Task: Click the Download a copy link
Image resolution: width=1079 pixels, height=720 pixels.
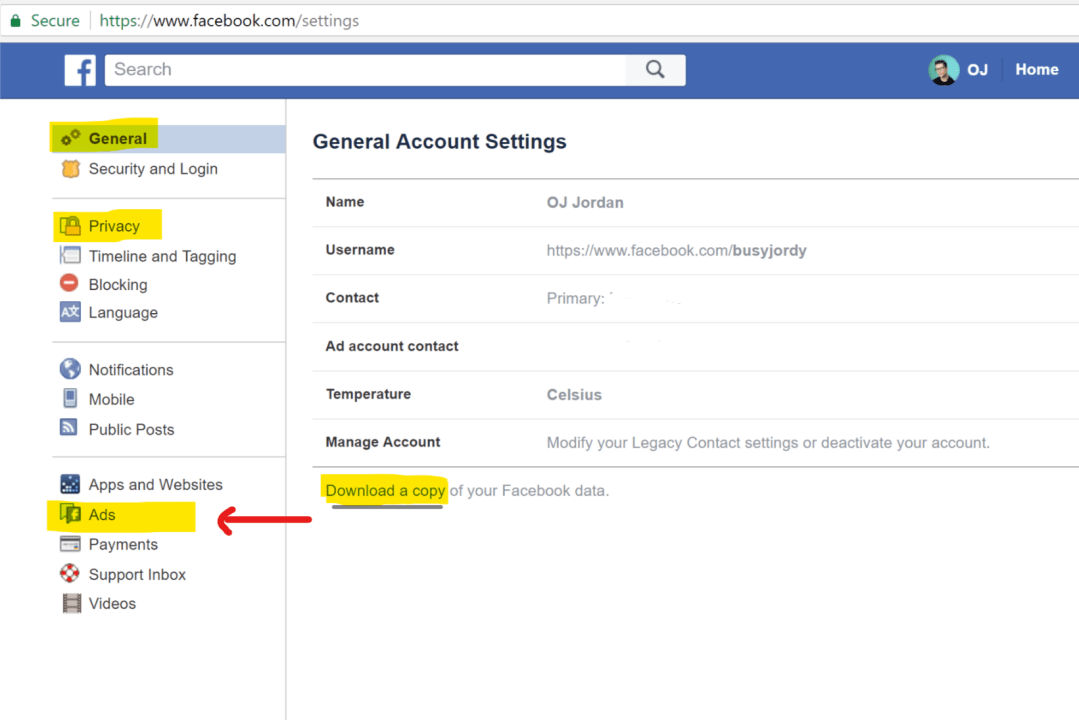Action: point(385,490)
